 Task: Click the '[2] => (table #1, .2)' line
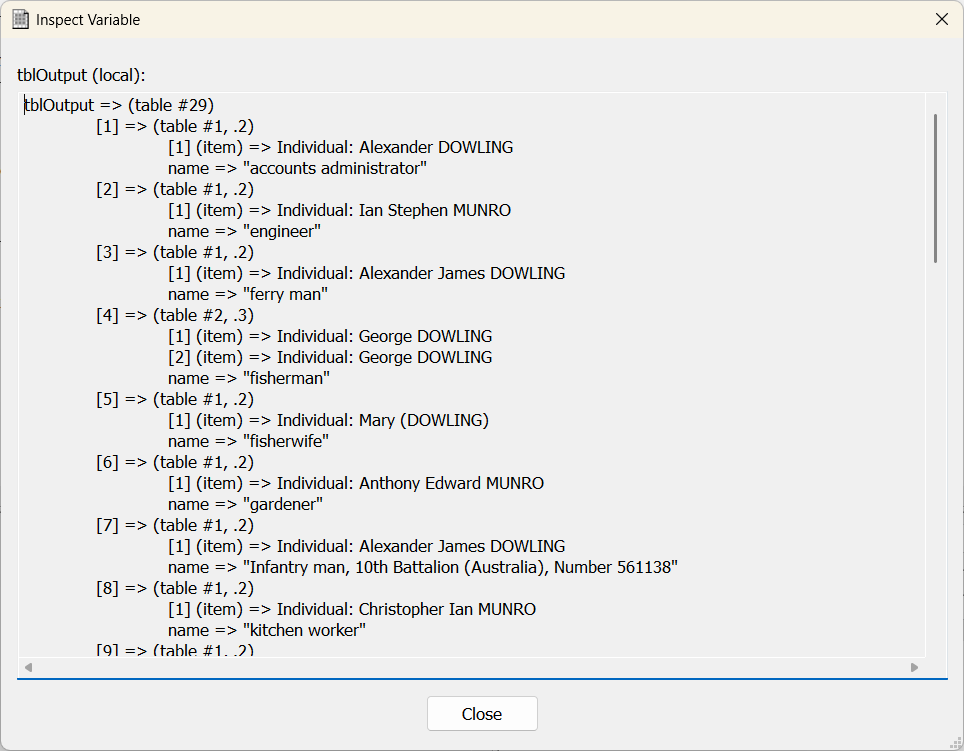click(175, 189)
